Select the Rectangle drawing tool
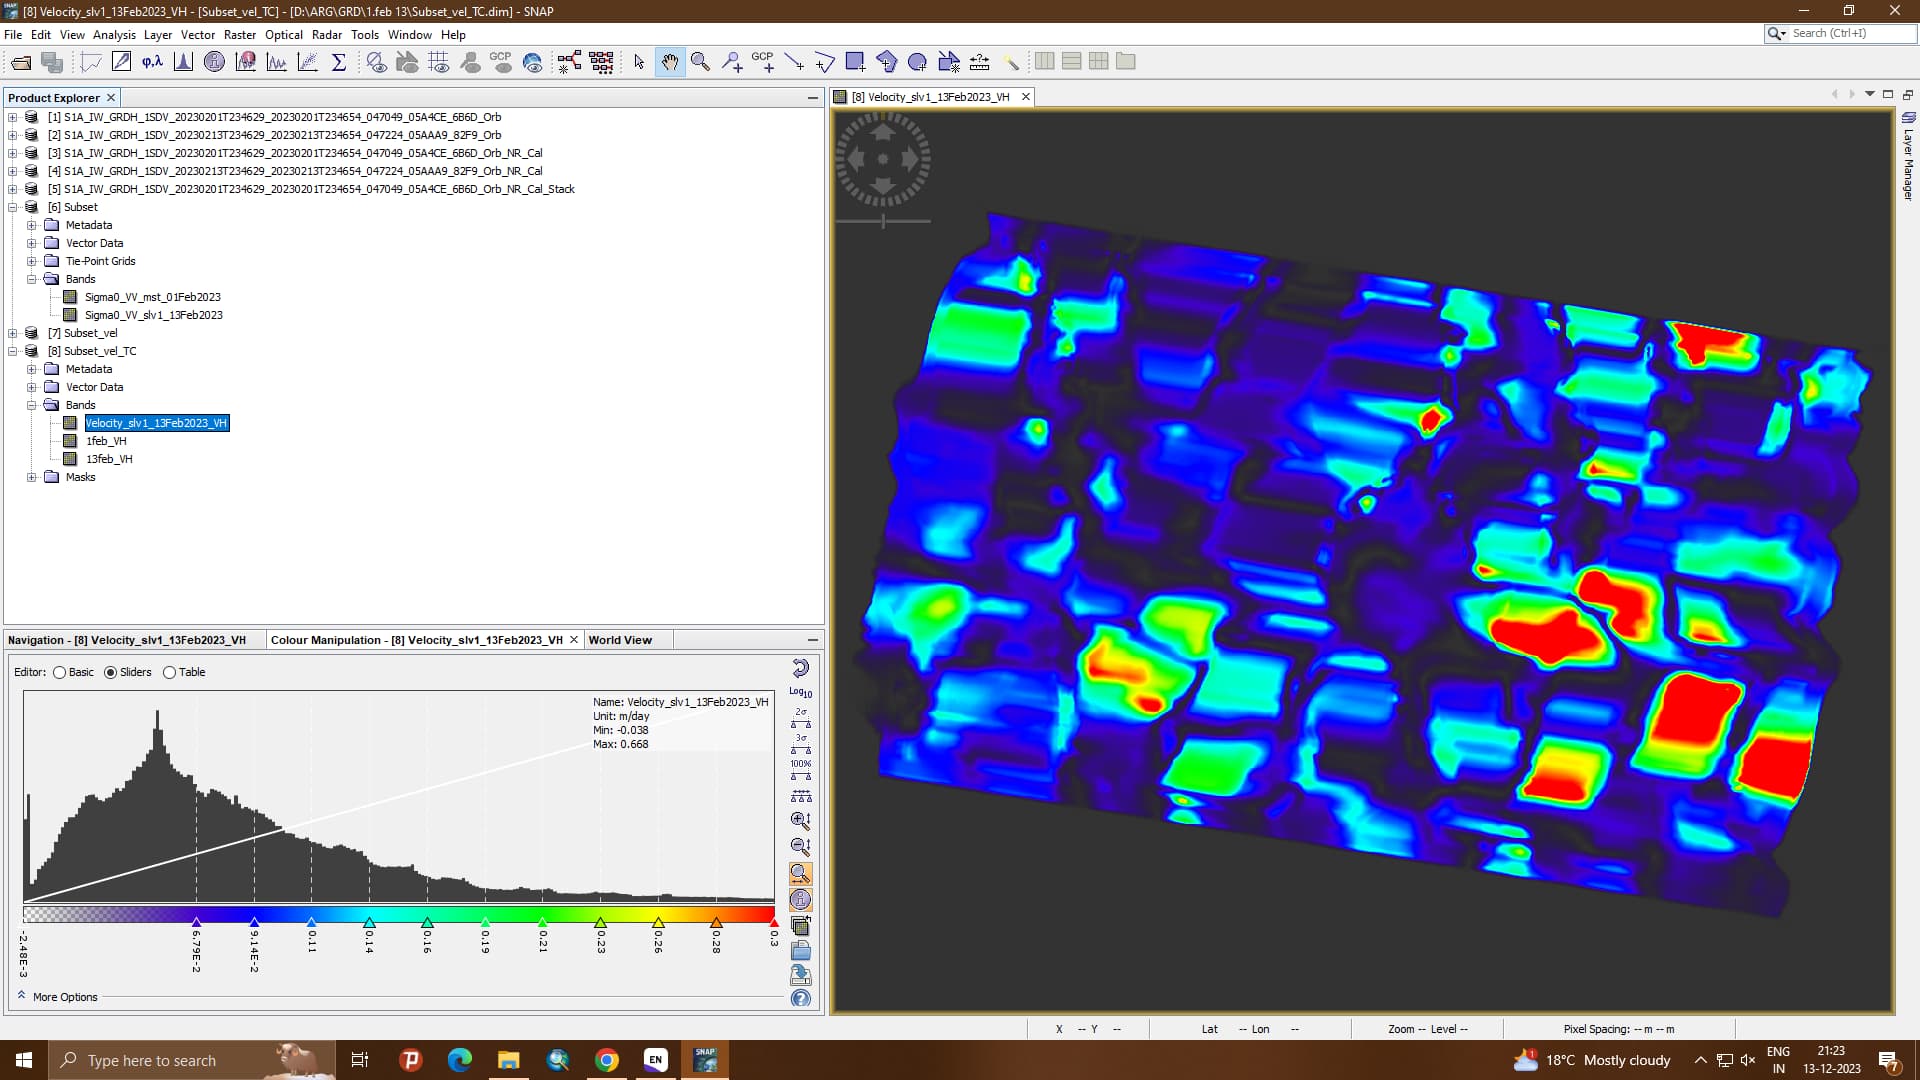 coord(855,61)
